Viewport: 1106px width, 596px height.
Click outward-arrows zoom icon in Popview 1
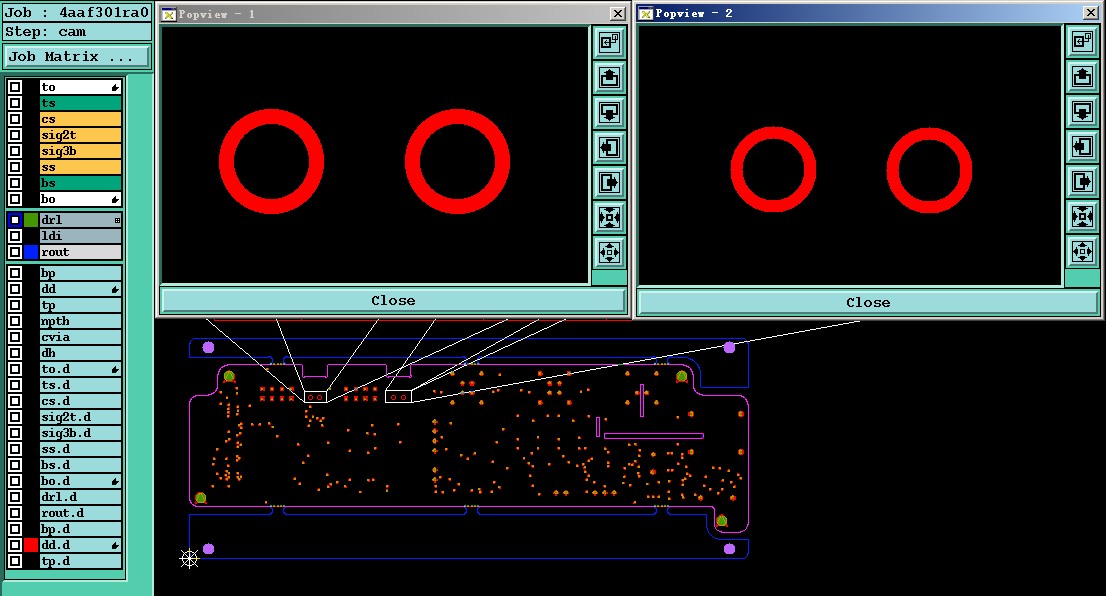(609, 252)
